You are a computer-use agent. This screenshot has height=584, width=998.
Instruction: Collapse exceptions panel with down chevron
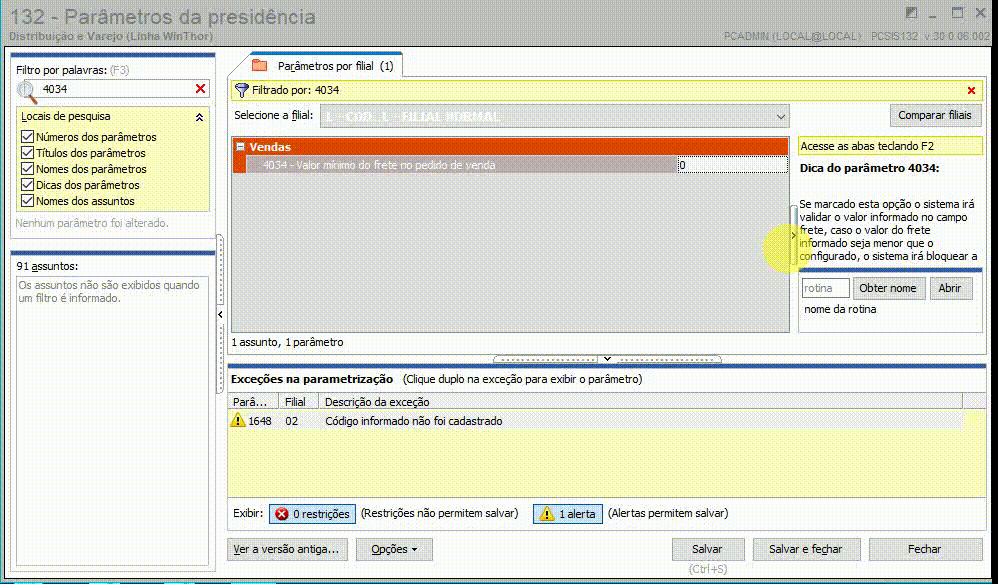pyautogui.click(x=607, y=359)
